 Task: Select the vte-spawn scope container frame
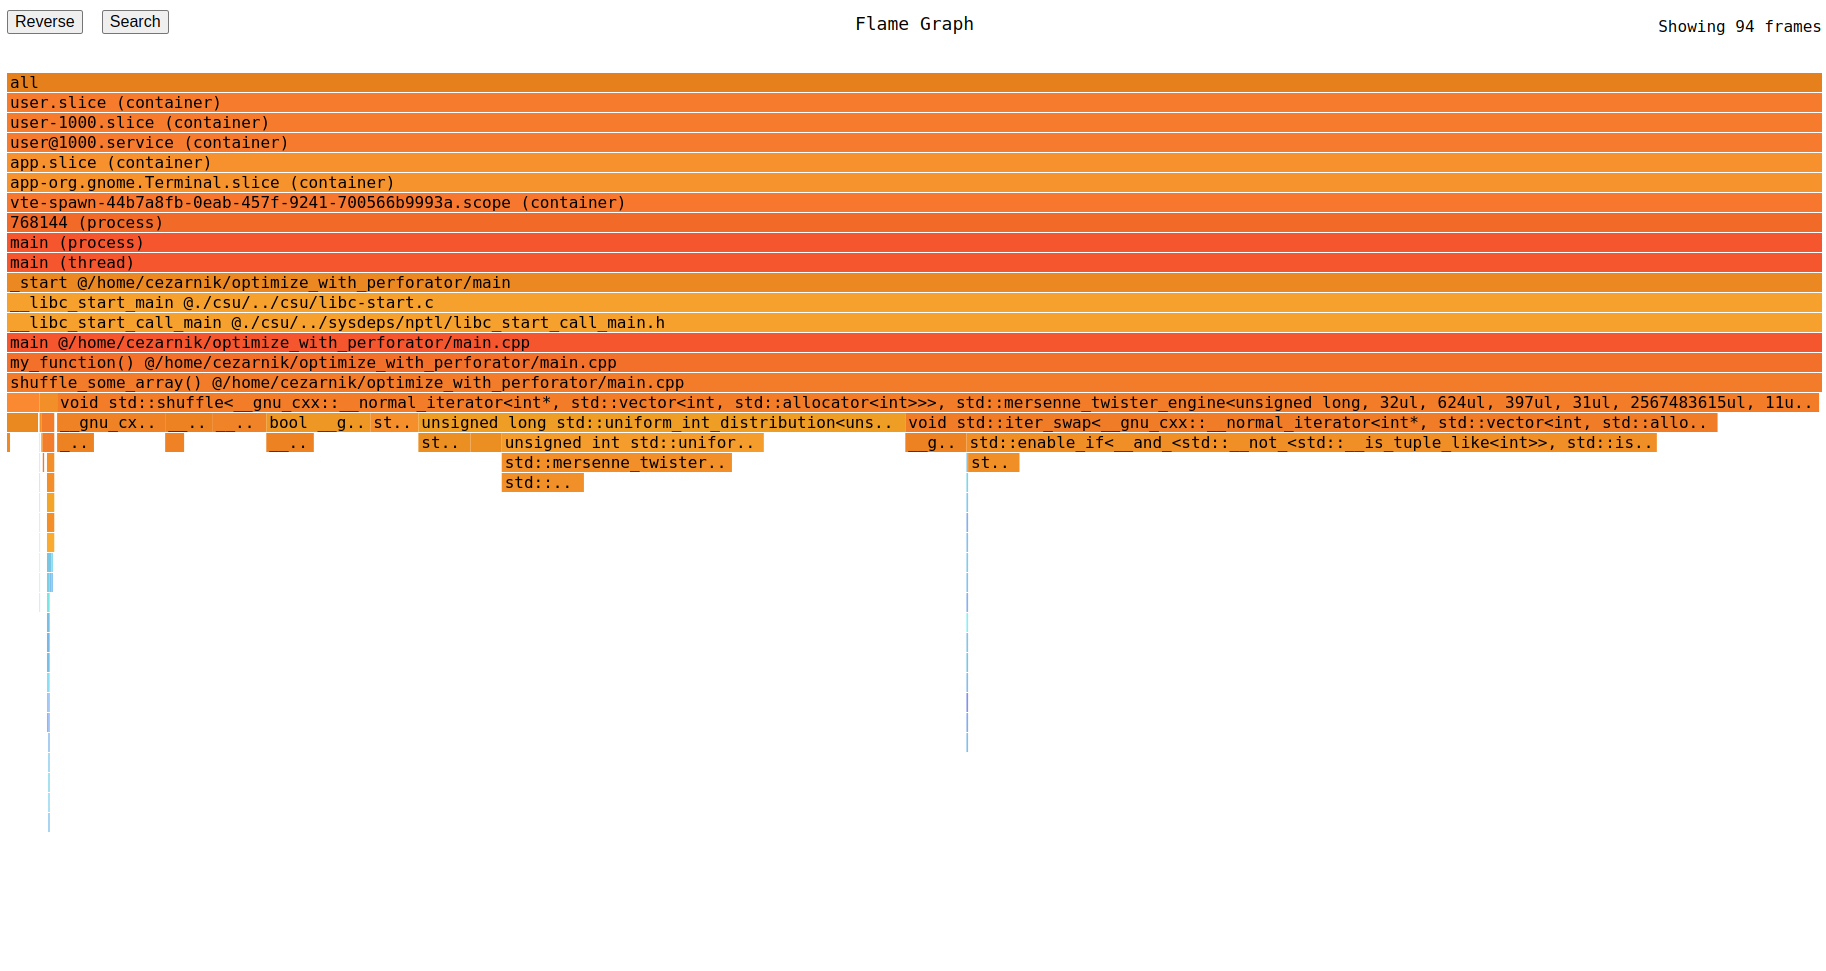click(900, 202)
